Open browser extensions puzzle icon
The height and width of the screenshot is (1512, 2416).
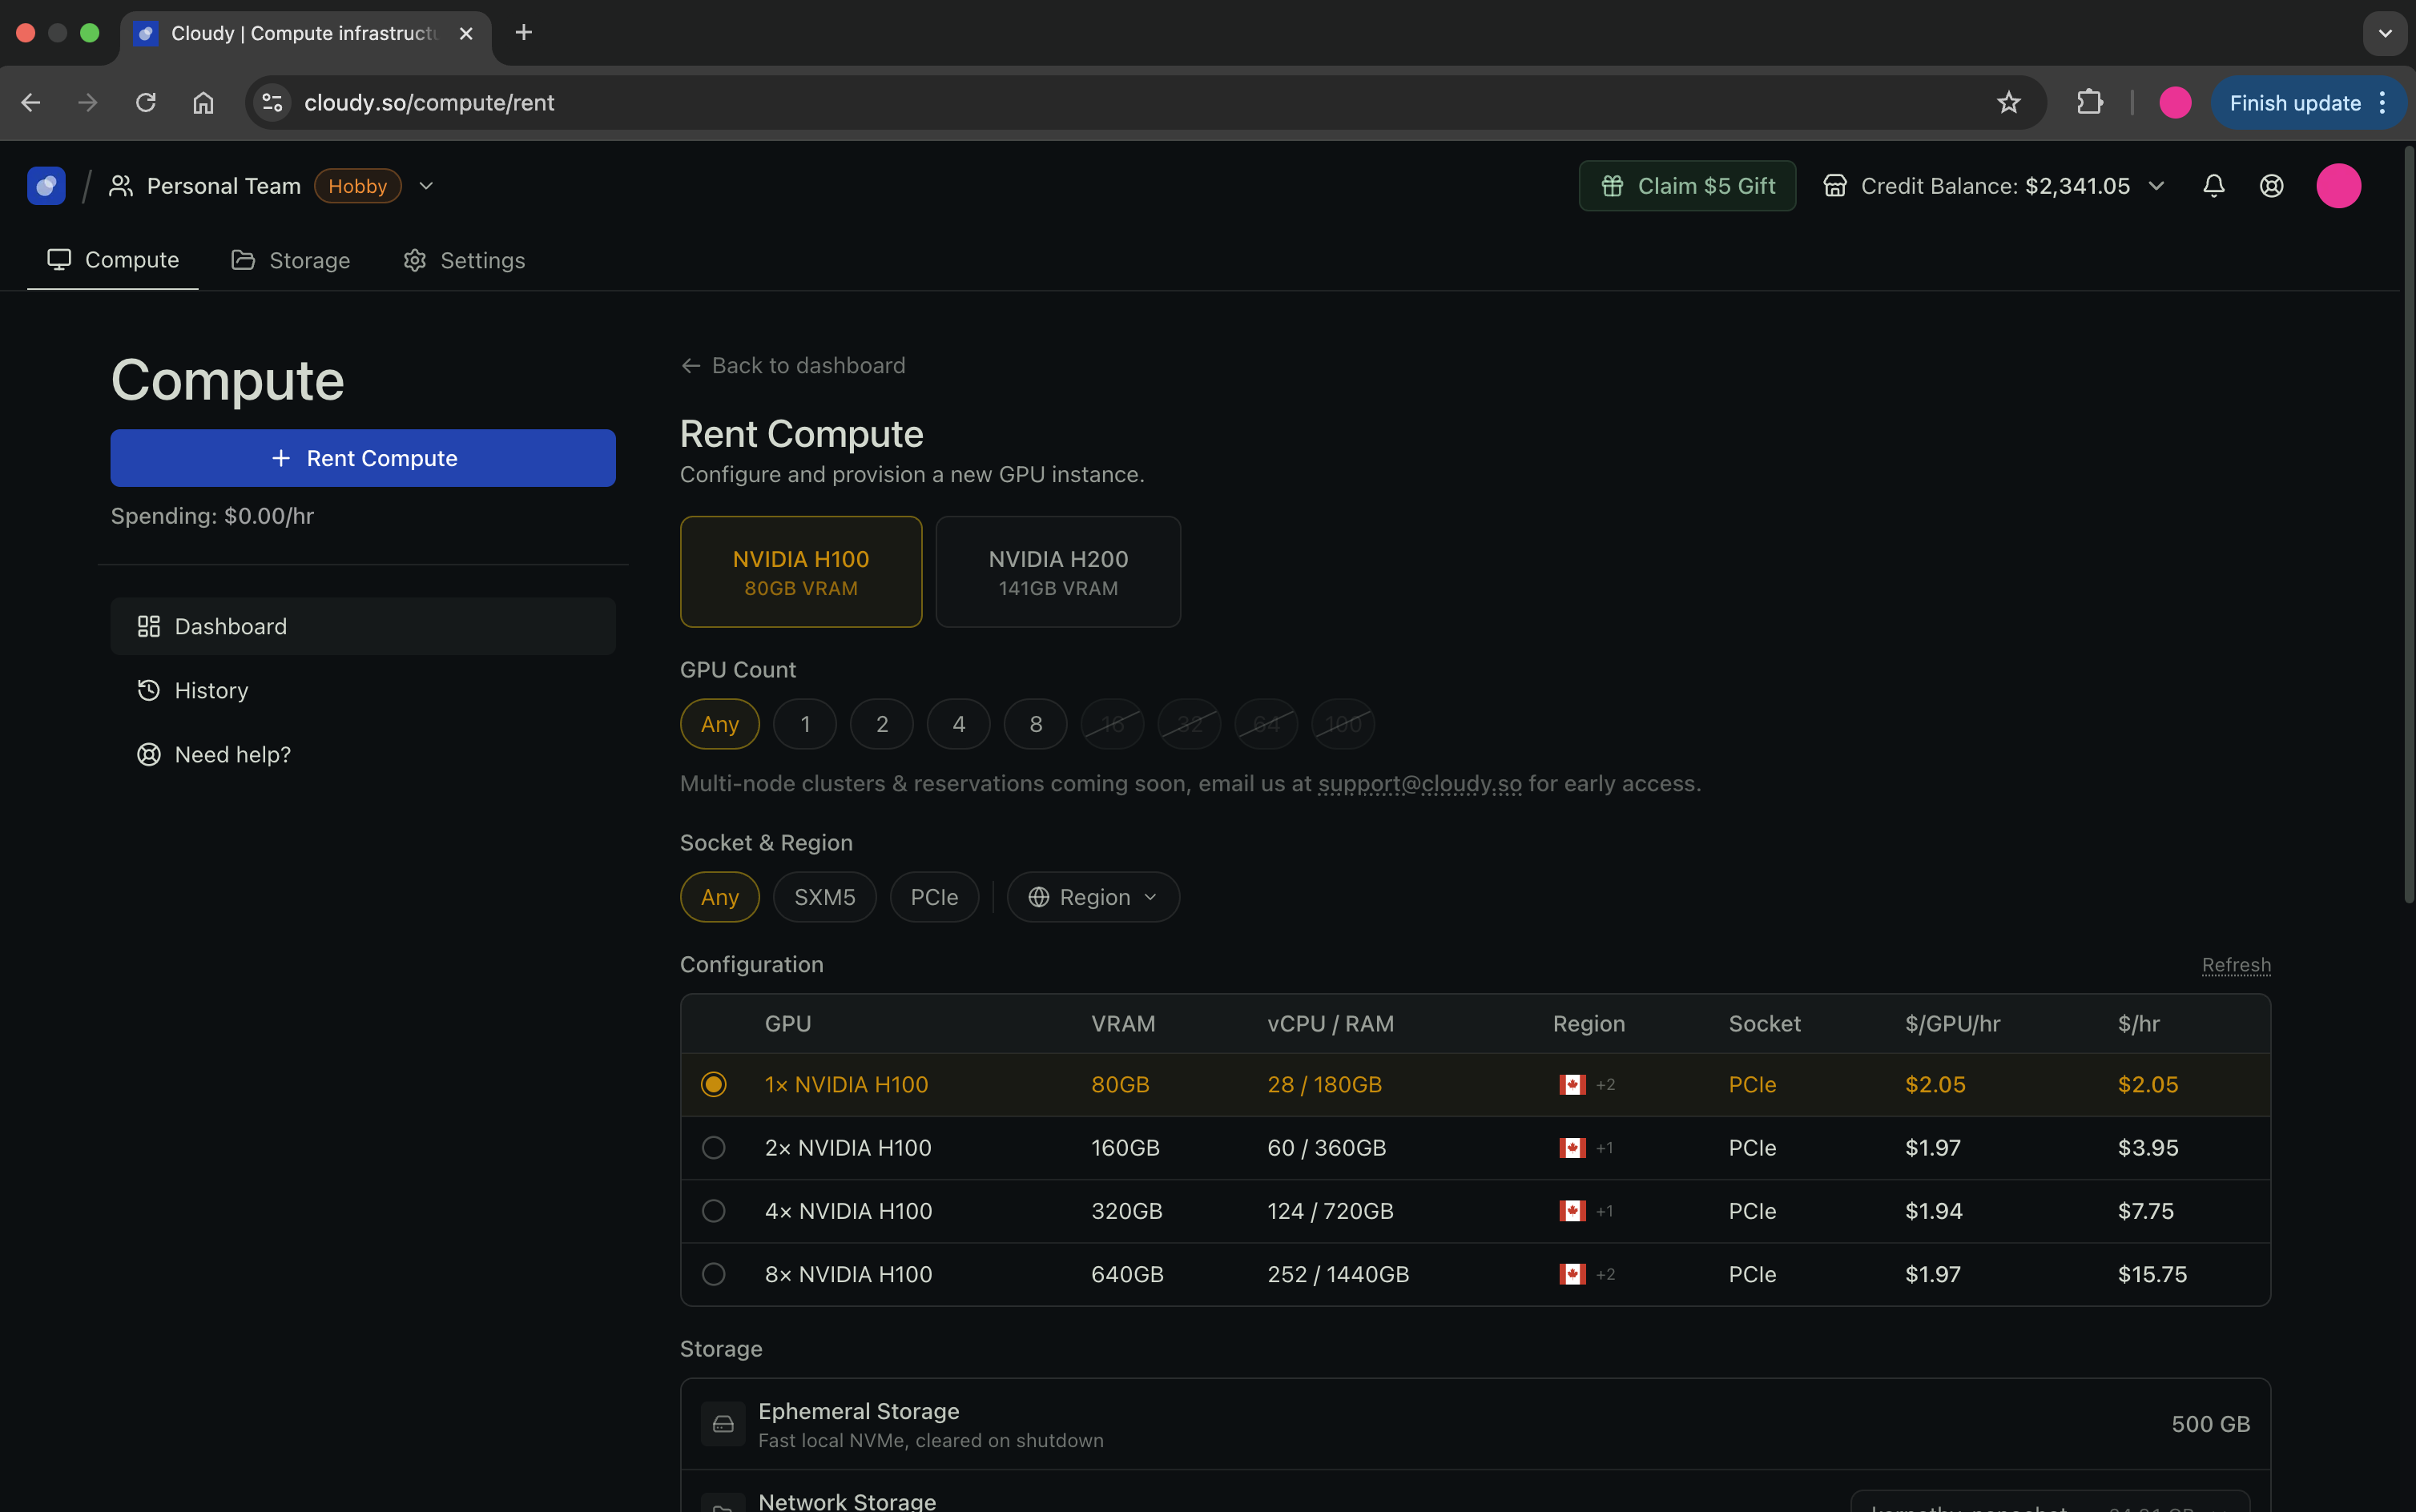click(2089, 103)
